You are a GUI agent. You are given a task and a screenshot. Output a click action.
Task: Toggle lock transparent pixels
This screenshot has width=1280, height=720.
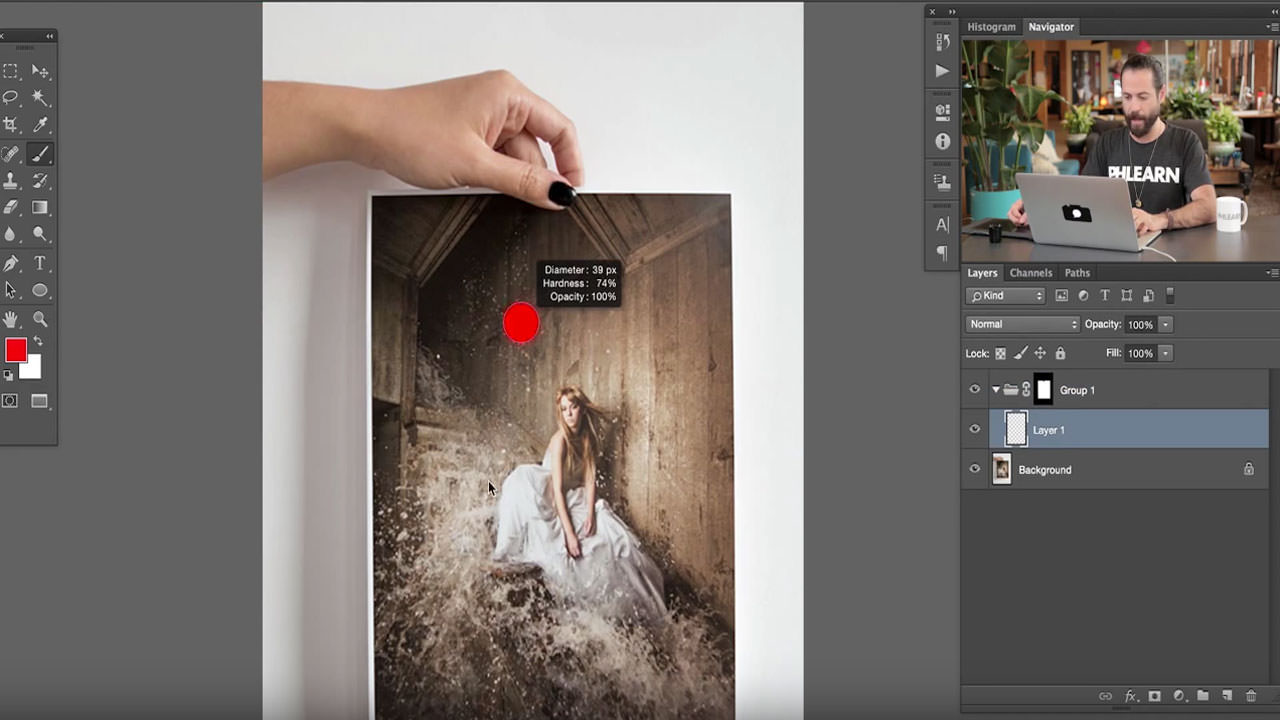[1000, 353]
